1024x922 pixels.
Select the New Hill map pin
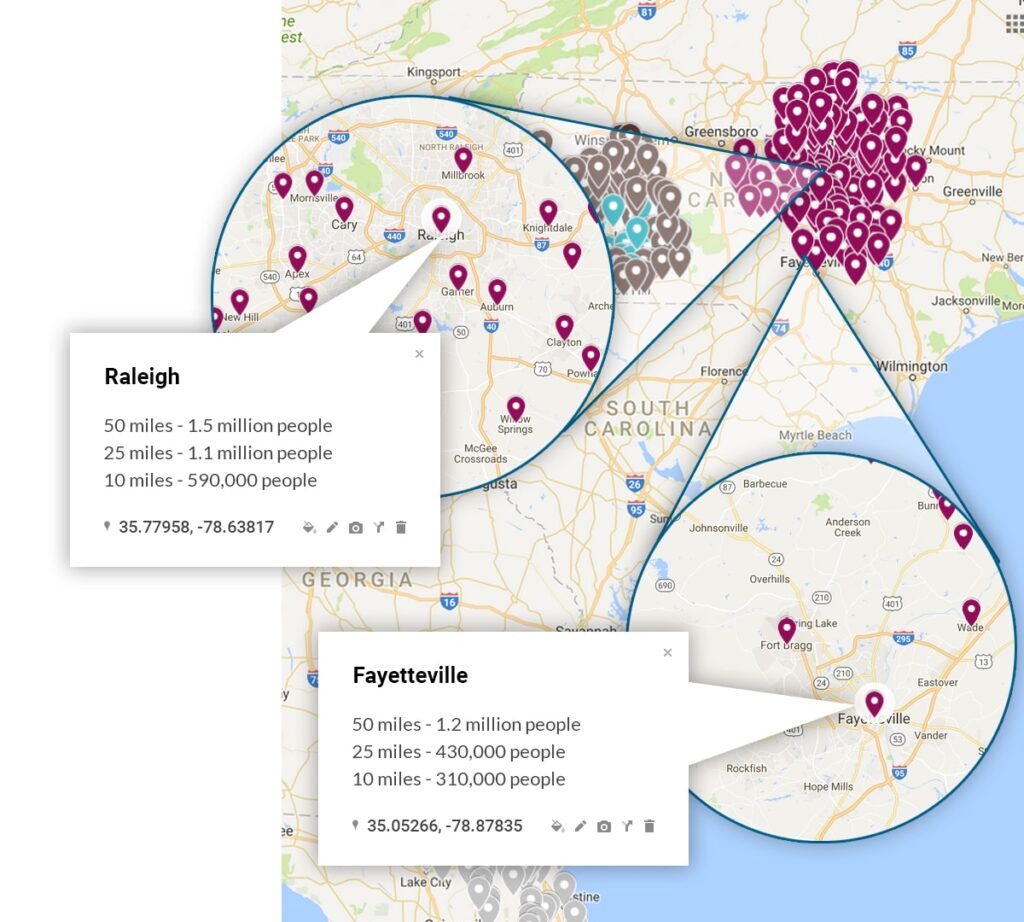[x=240, y=302]
